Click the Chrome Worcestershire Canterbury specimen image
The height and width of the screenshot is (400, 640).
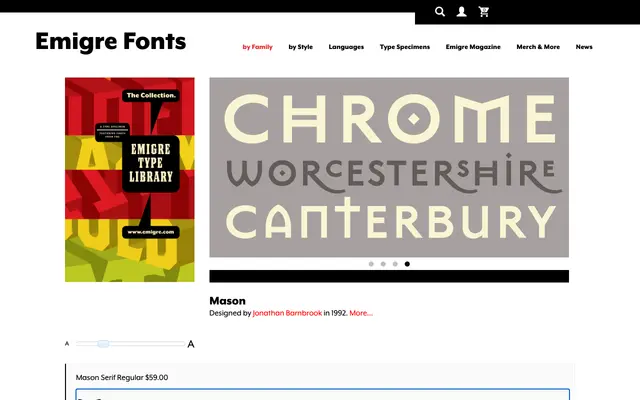click(389, 167)
